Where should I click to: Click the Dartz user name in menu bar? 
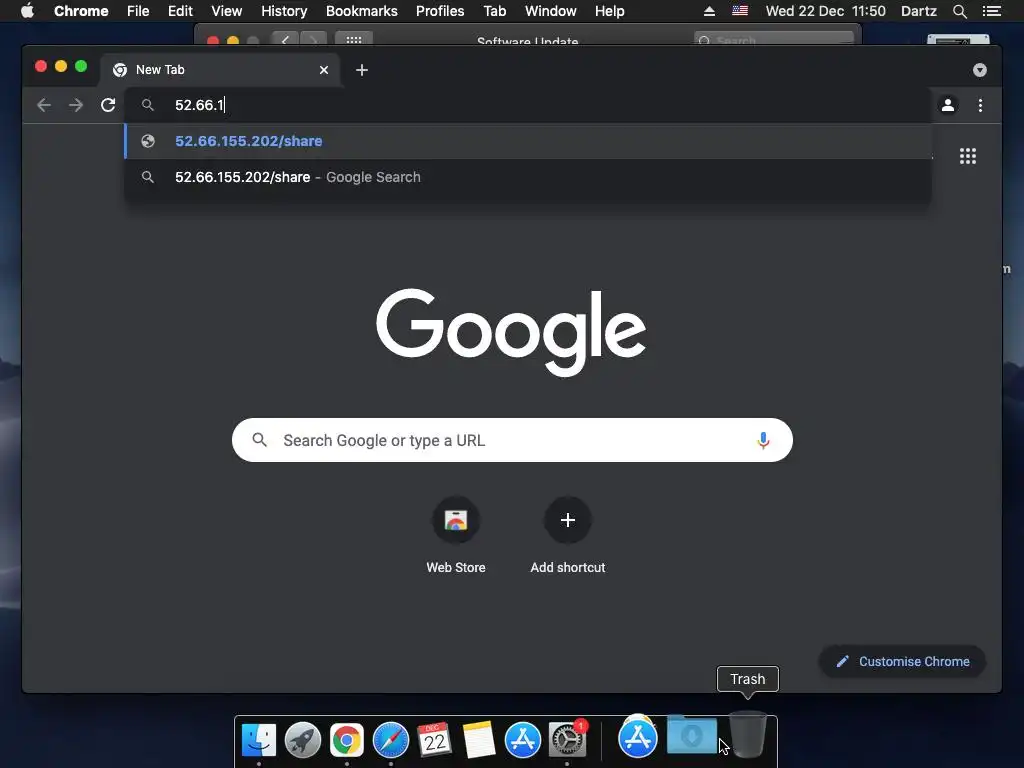click(x=918, y=11)
